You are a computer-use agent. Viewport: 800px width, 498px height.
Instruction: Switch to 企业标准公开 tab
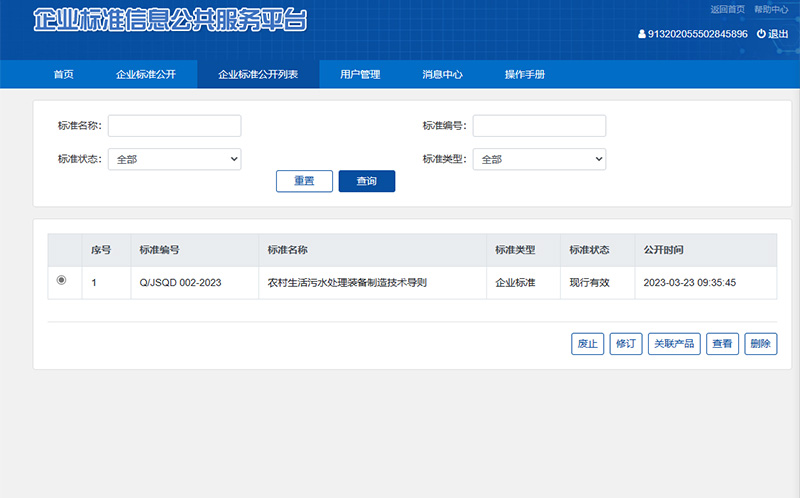coord(146,75)
